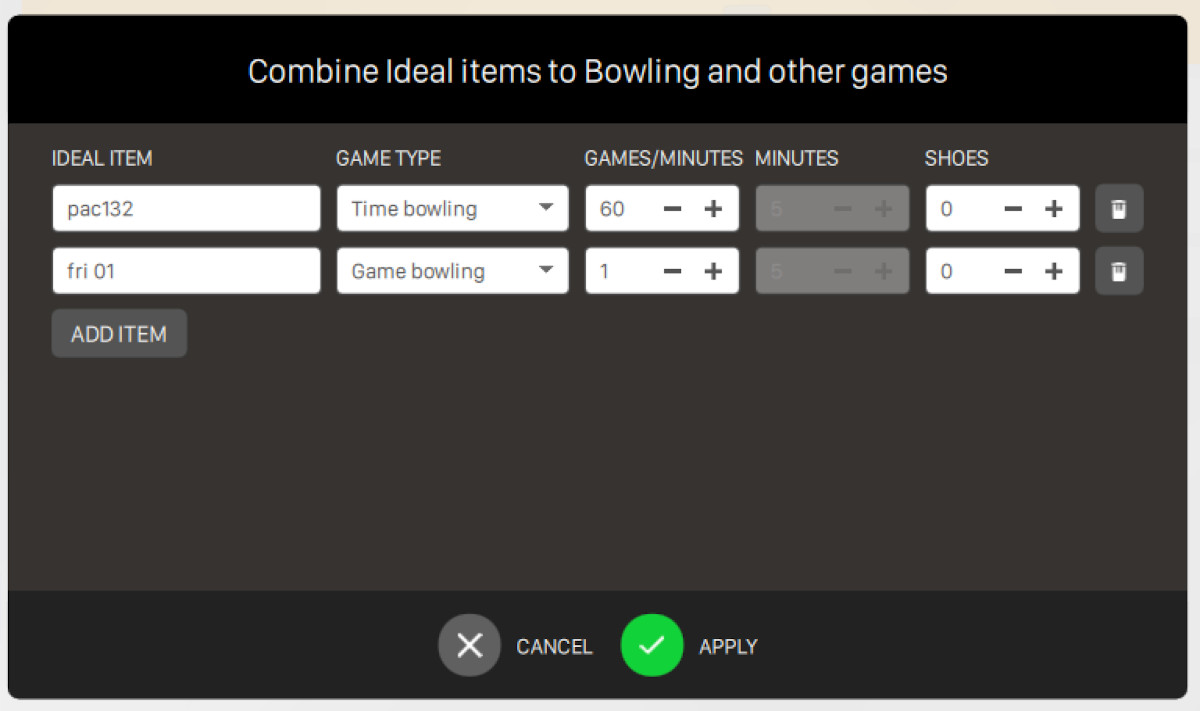Click the games value 1 field
Image resolution: width=1200 pixels, height=711 pixels.
pyautogui.click(x=618, y=271)
